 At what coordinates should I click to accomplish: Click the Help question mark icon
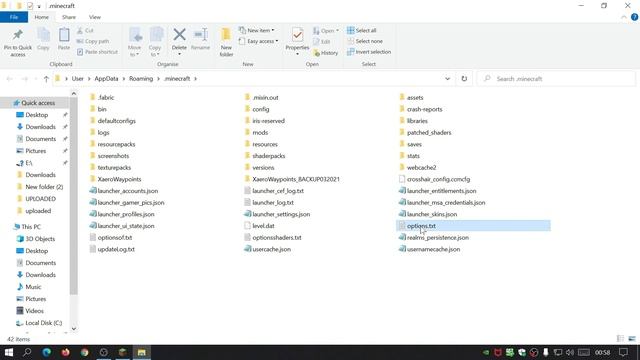(x=634, y=17)
